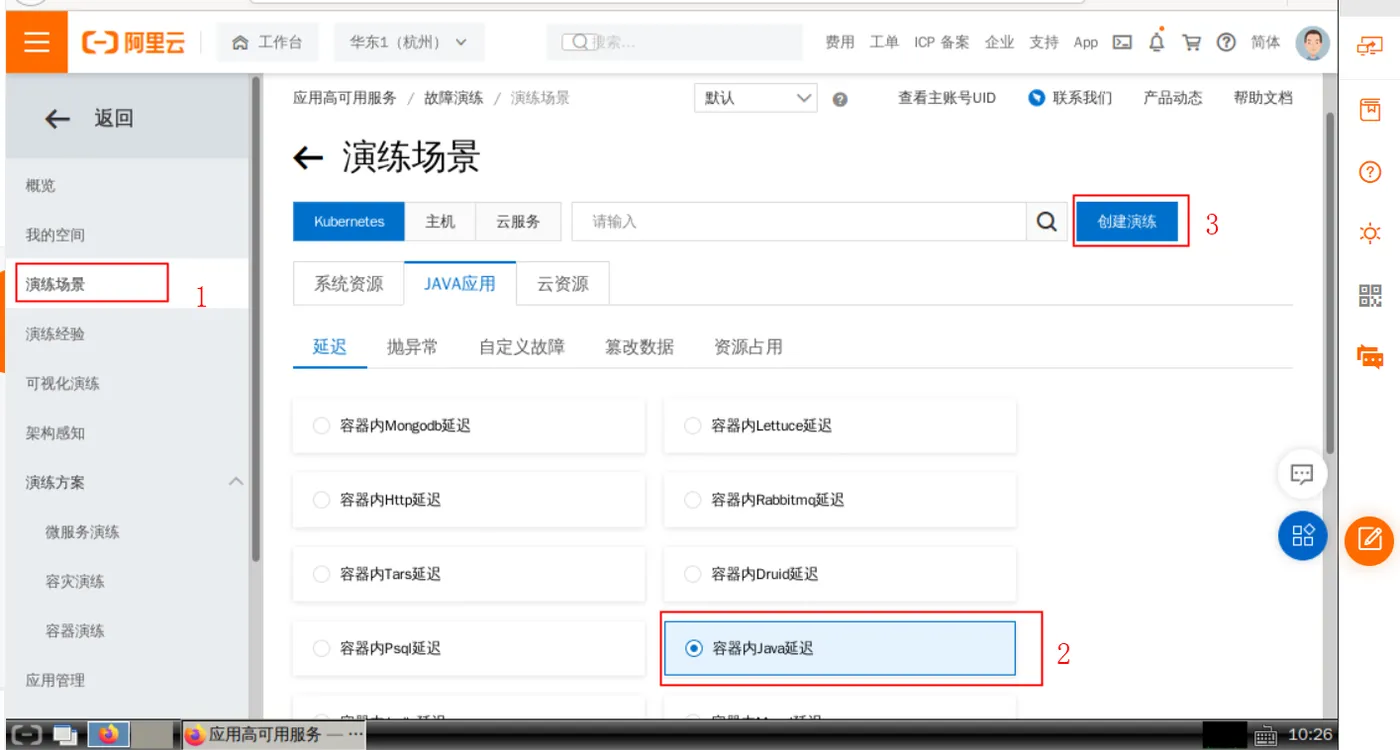
Task: Open the 抛异常 sub-tab
Action: click(x=412, y=347)
